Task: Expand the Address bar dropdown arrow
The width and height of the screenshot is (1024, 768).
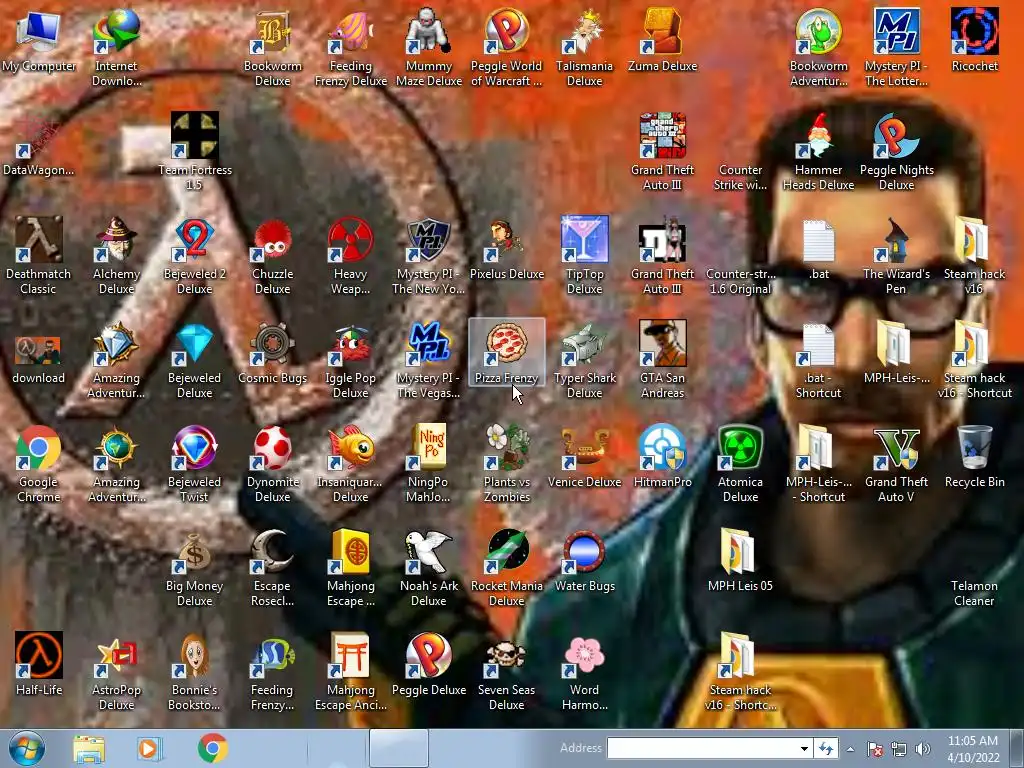Action: [805, 748]
